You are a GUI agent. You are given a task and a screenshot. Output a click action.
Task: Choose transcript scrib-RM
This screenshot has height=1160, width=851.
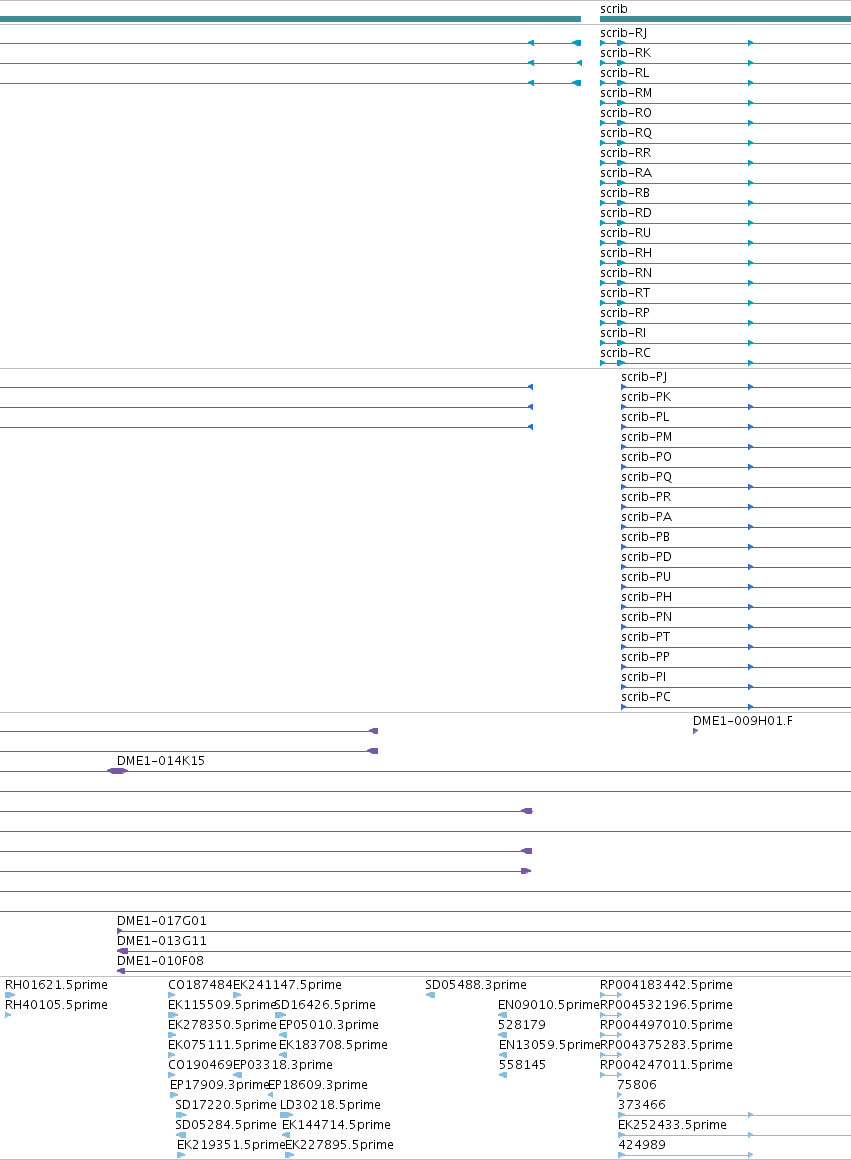pyautogui.click(x=626, y=92)
